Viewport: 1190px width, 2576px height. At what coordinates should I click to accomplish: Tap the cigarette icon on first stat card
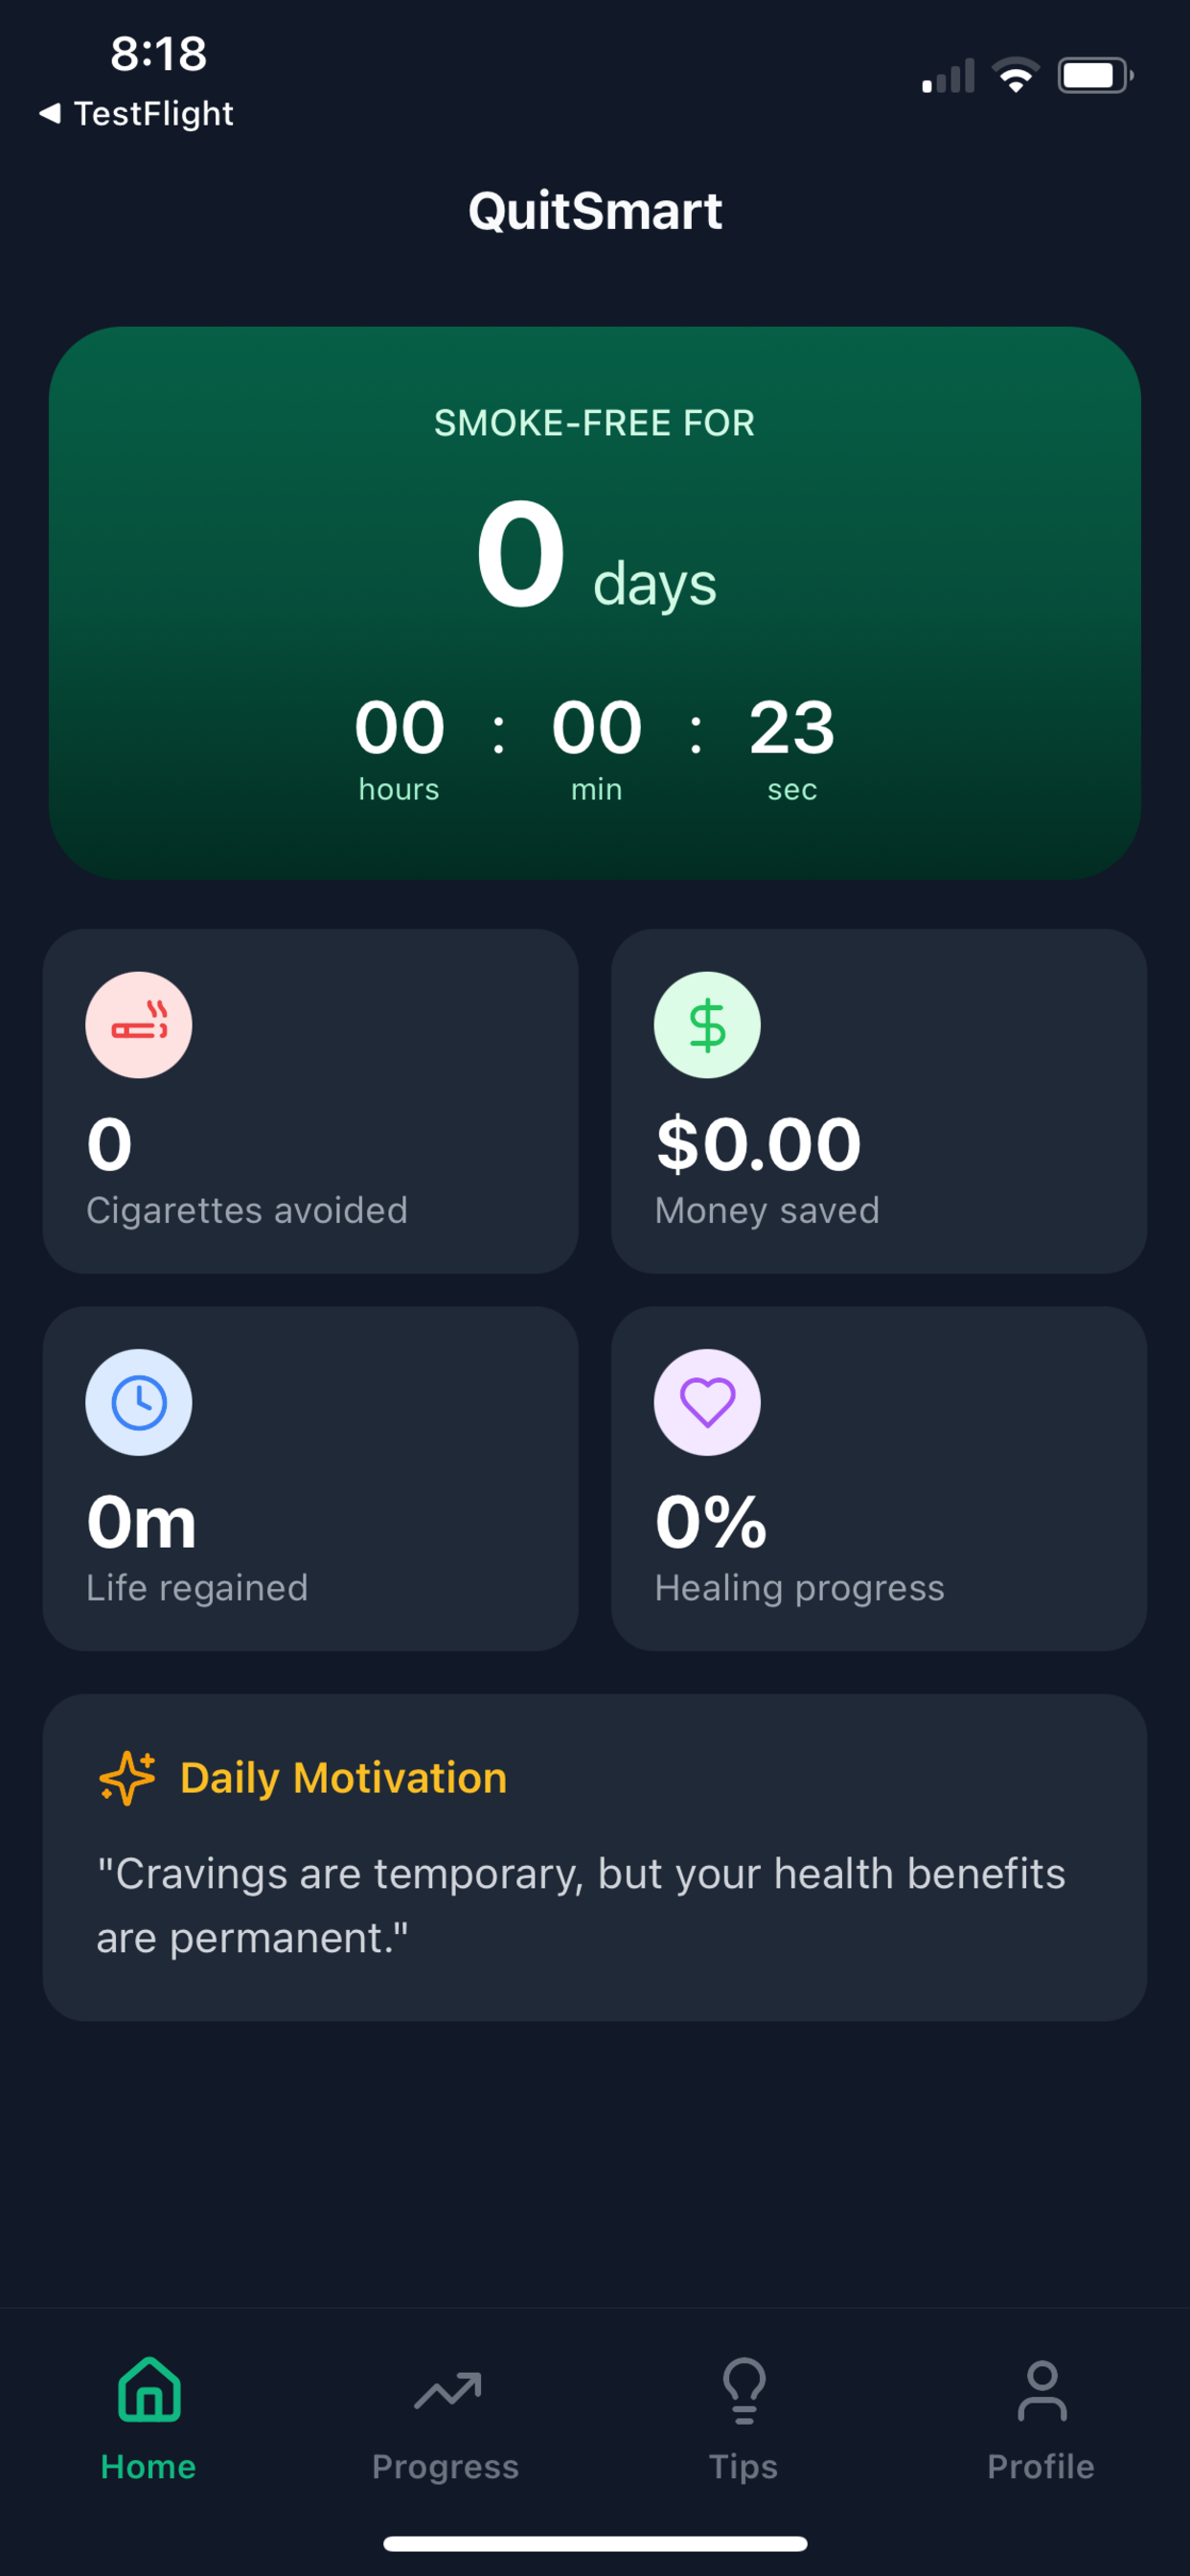[138, 1025]
